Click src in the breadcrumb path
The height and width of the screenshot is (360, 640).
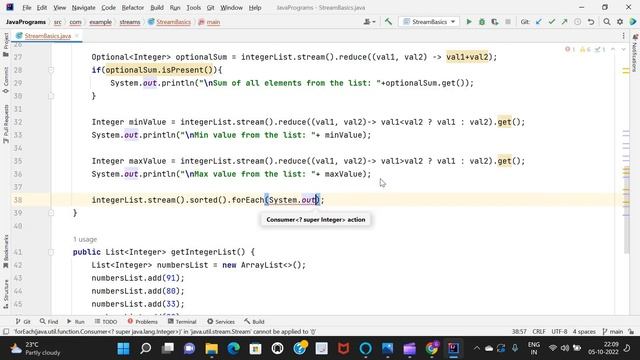[58, 22]
